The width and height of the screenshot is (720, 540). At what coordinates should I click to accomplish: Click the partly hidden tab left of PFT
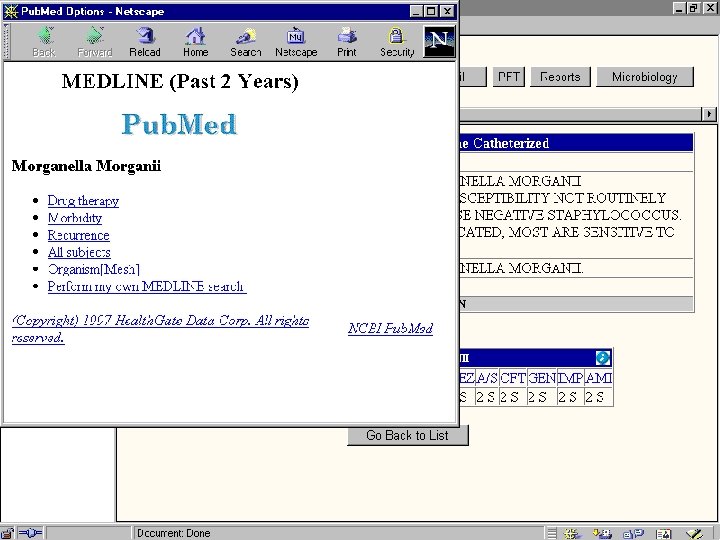coord(472,77)
